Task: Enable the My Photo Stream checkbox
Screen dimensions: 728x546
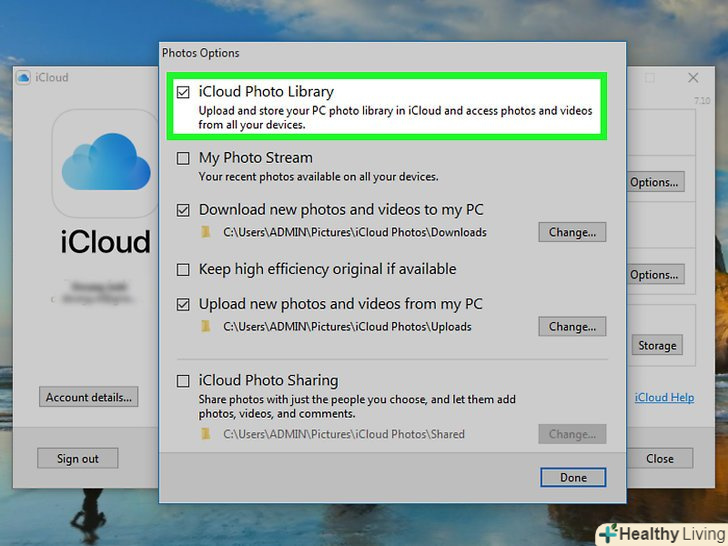Action: pyautogui.click(x=183, y=158)
